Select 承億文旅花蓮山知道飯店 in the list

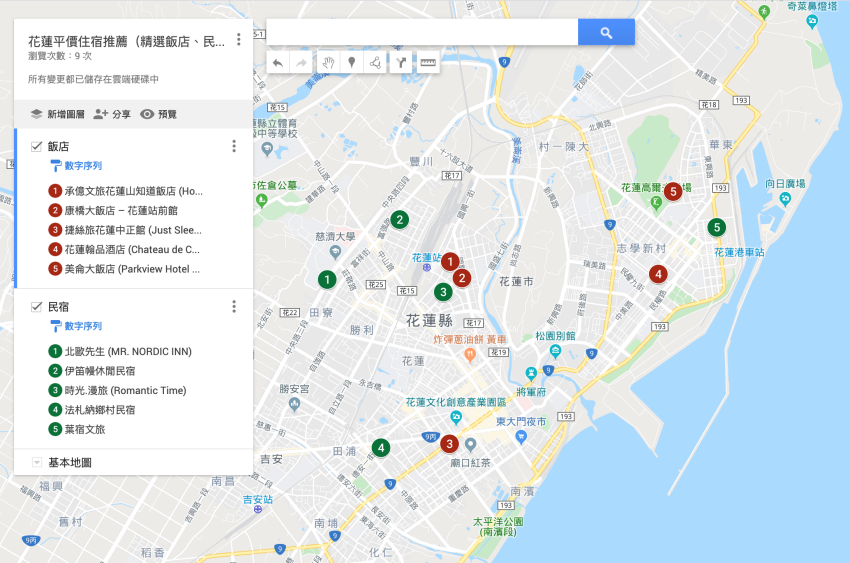click(x=126, y=191)
